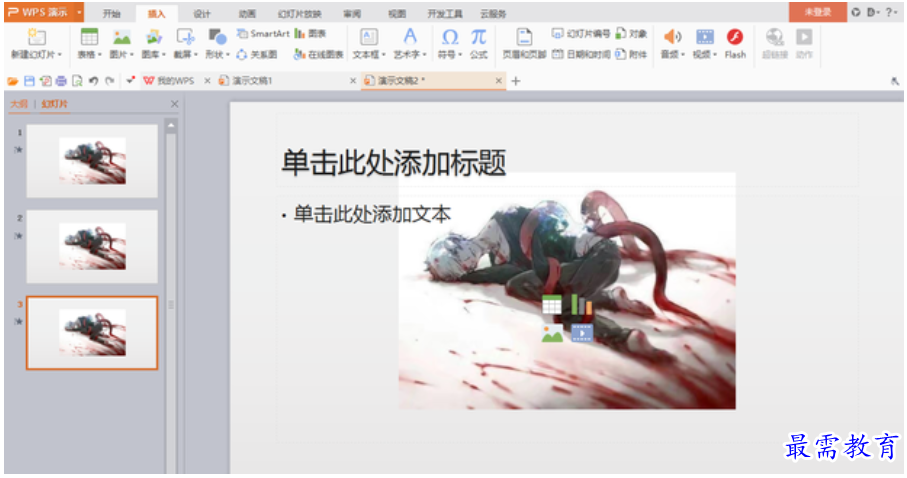Click the insert picture icon in slide placeholder
This screenshot has width=907, height=478.
pyautogui.click(x=552, y=333)
